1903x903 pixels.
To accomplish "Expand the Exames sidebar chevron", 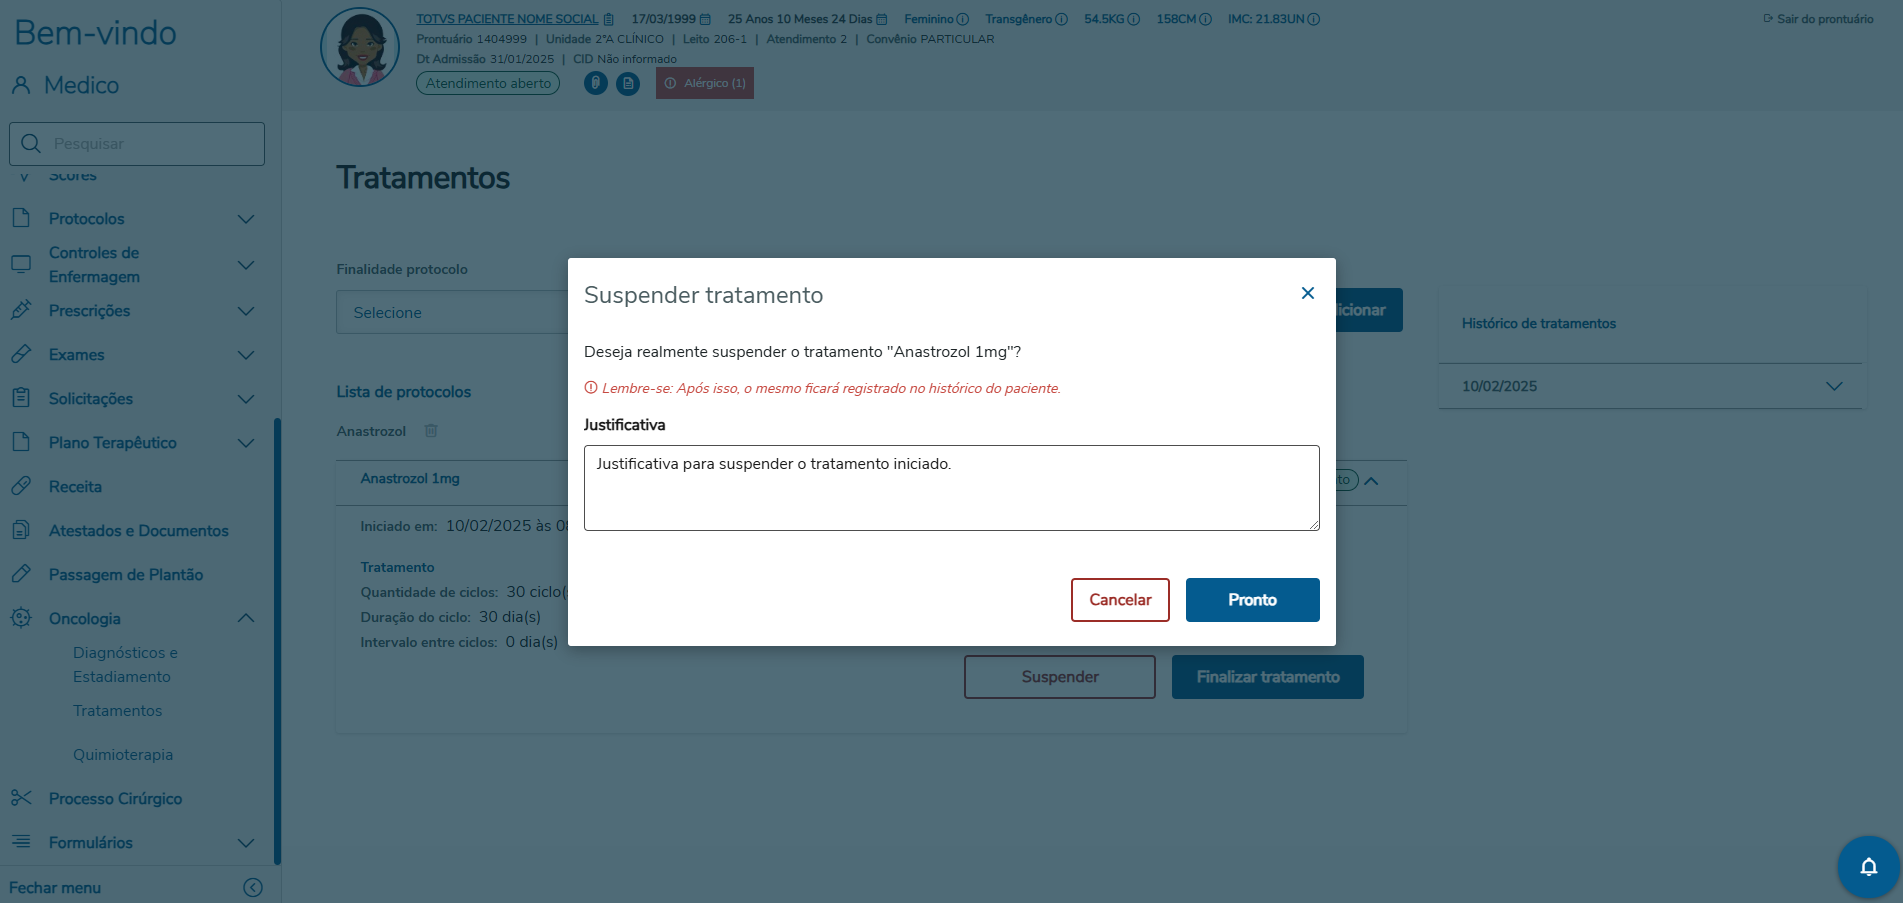I will 246,355.
